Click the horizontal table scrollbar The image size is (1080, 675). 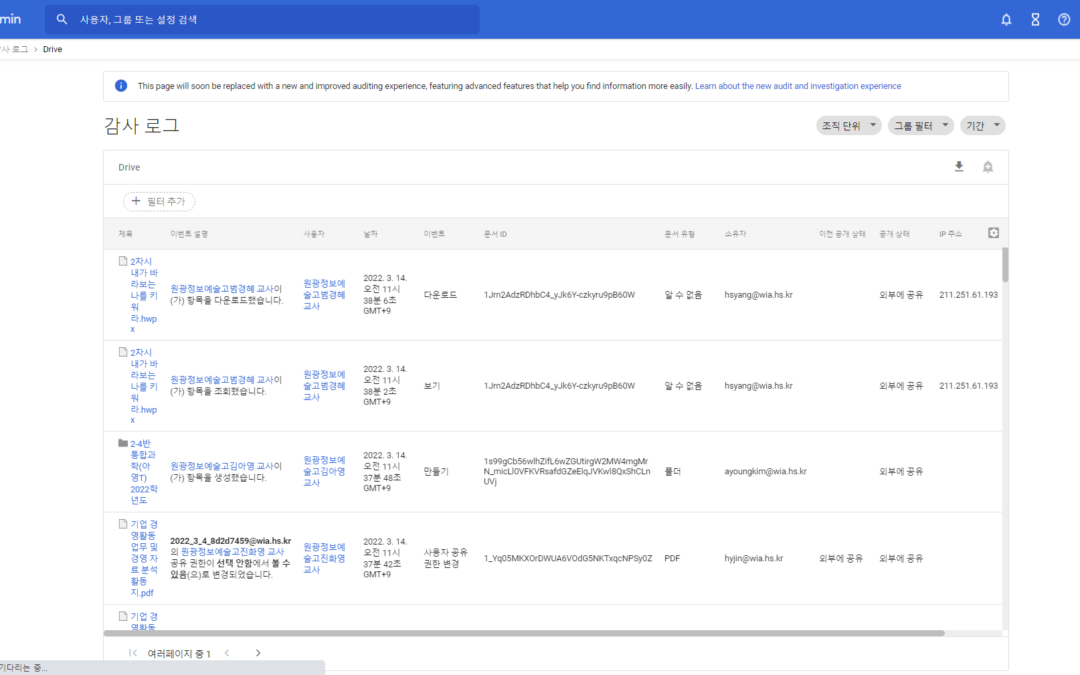click(523, 632)
